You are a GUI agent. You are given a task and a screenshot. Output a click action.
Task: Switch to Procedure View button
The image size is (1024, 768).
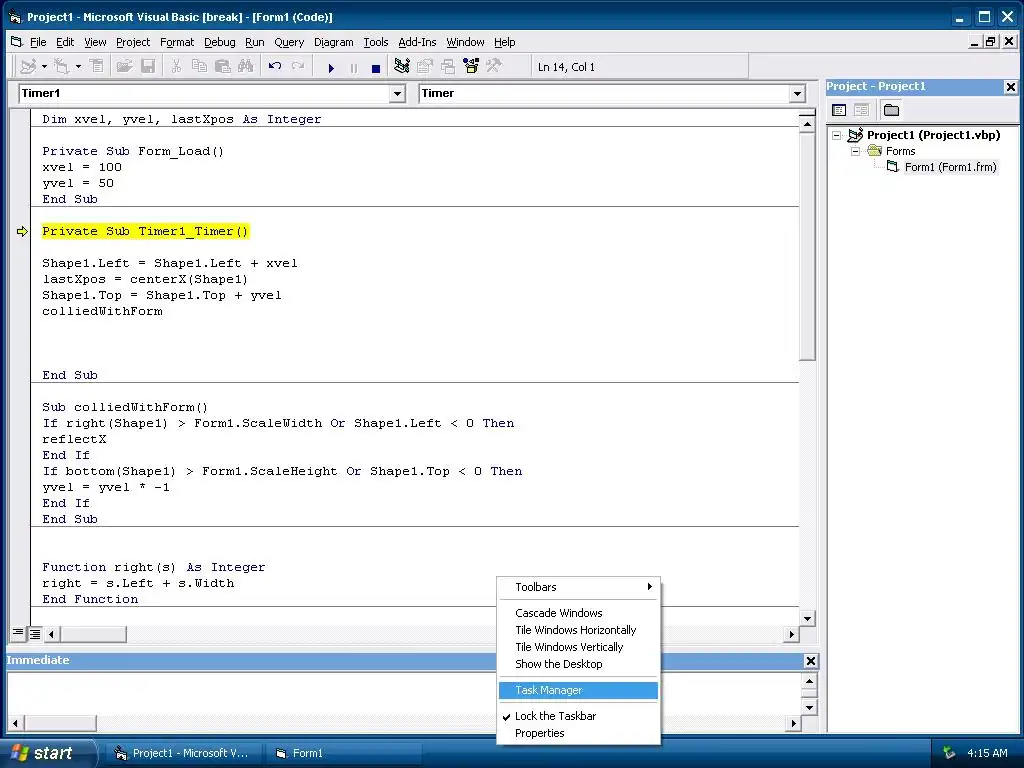click(x=18, y=633)
